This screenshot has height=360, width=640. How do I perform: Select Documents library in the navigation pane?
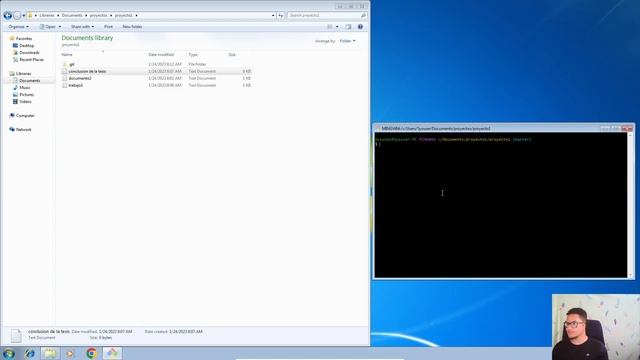pyautogui.click(x=30, y=80)
